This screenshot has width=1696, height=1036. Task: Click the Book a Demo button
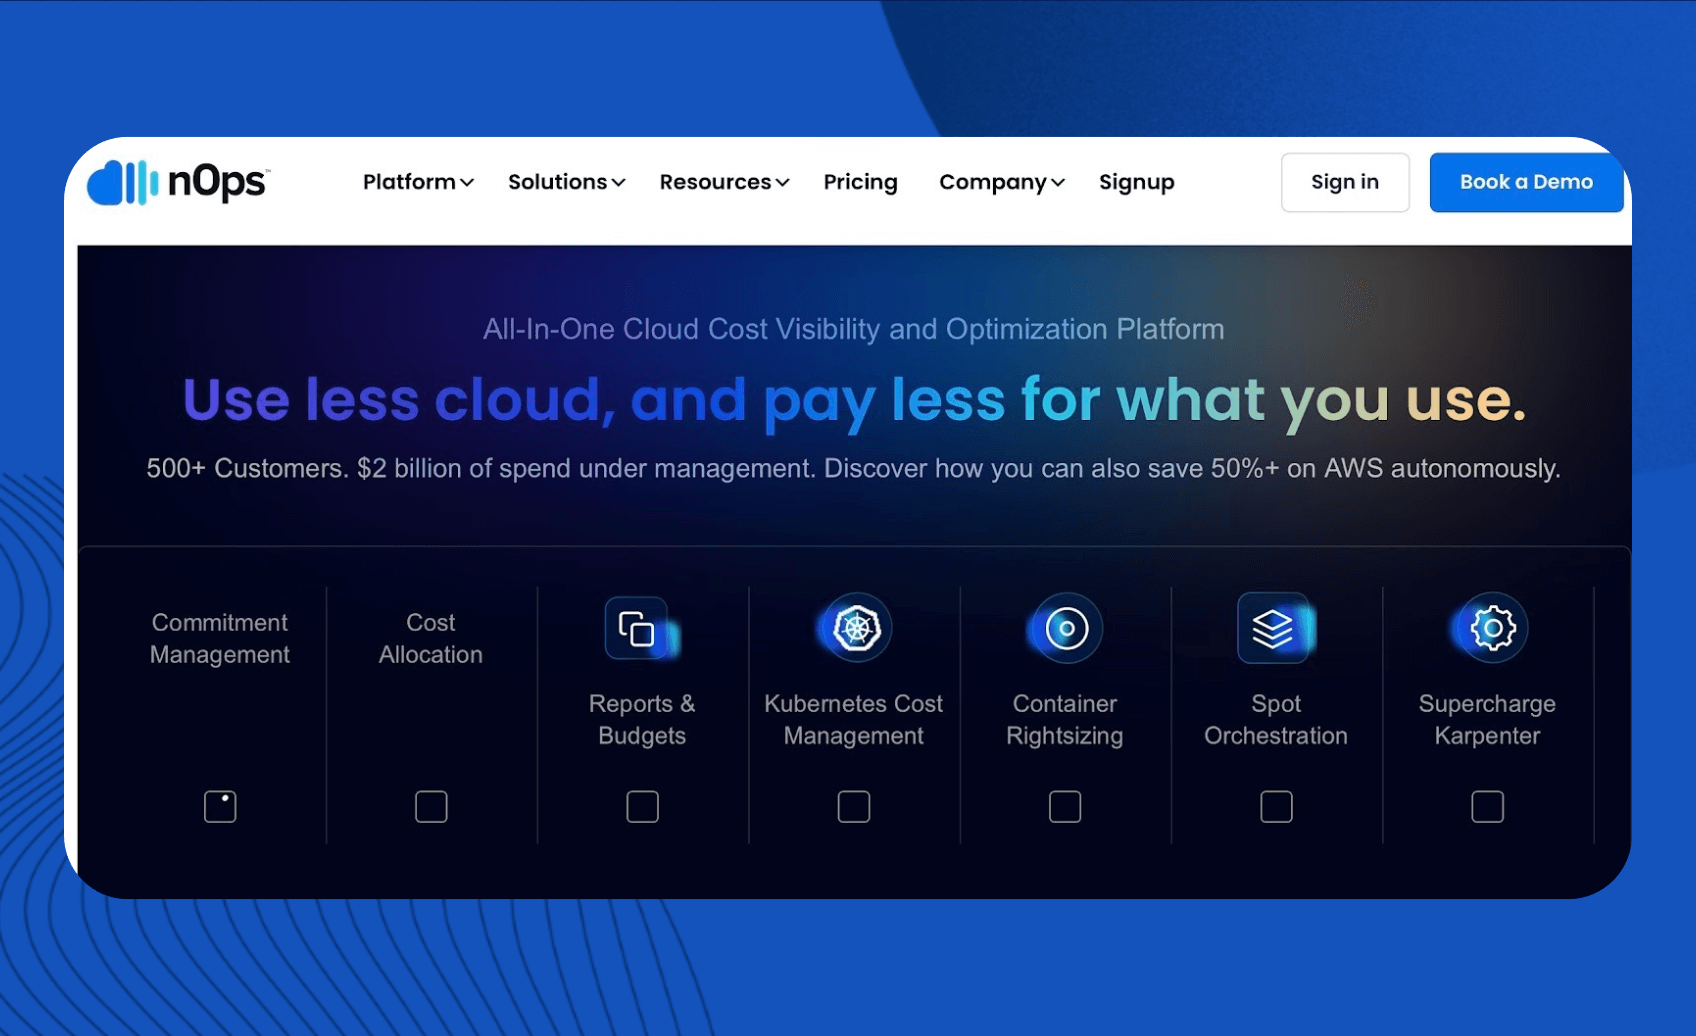click(x=1526, y=182)
